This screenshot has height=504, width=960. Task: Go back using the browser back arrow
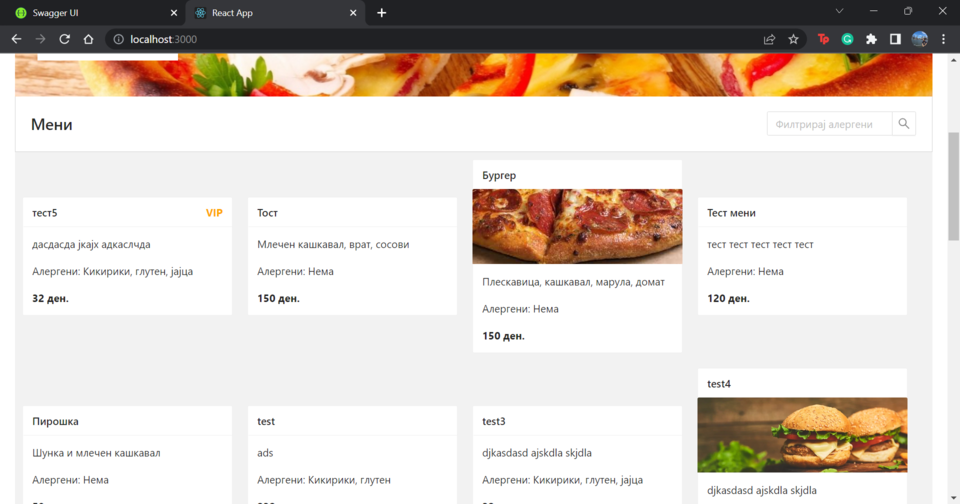16,39
